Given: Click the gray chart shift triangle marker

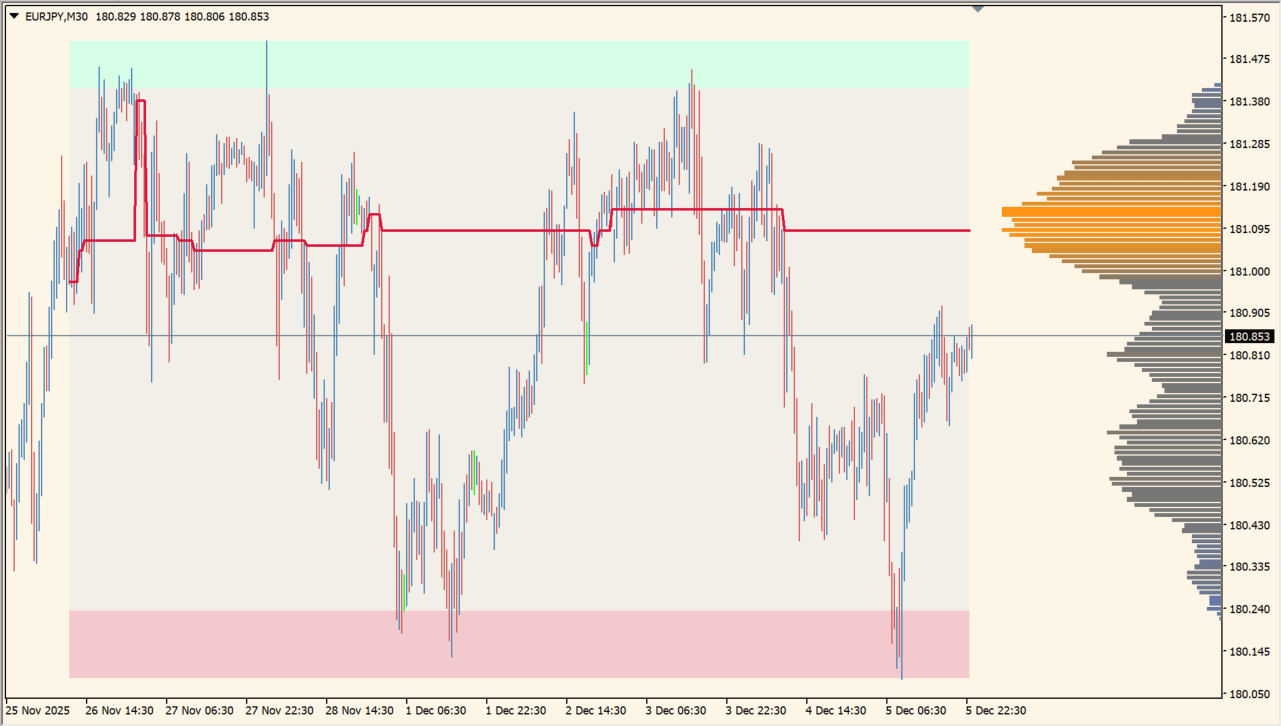Looking at the screenshot, I should tap(978, 8).
